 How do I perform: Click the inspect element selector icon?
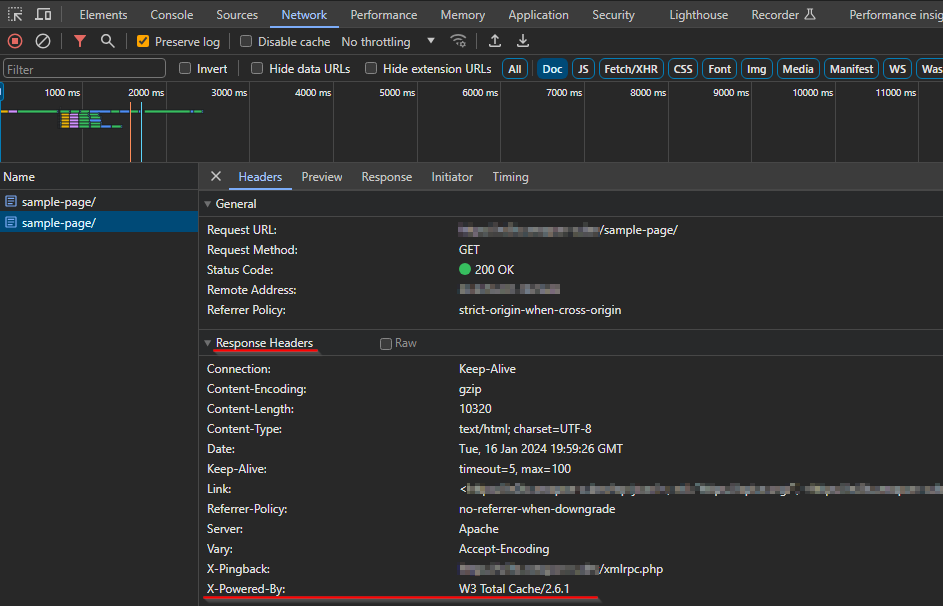click(x=15, y=14)
